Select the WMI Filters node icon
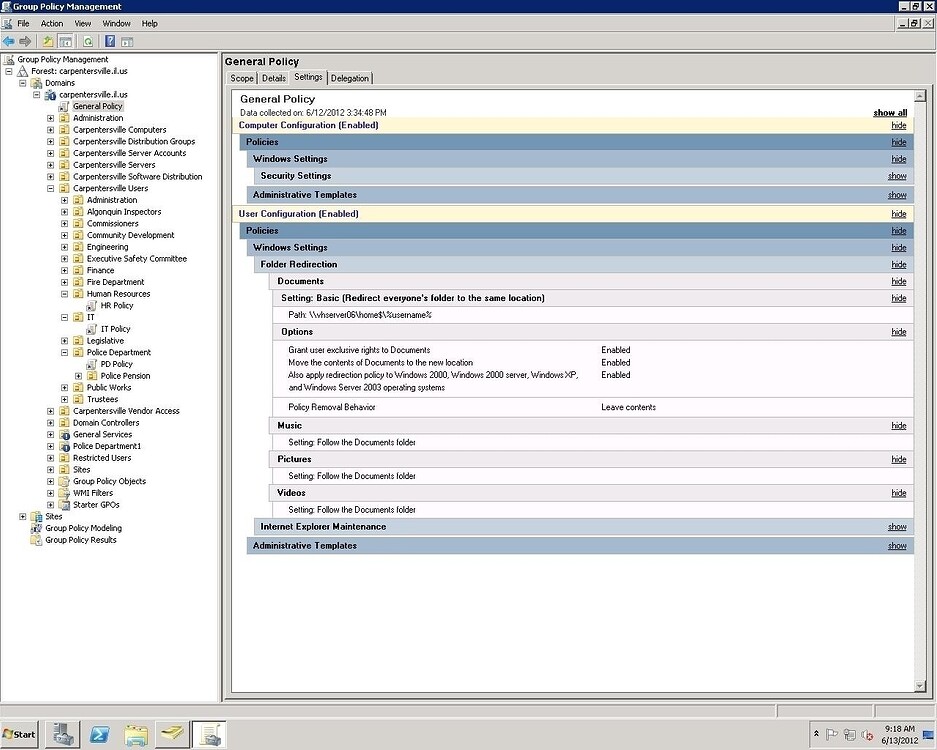The height and width of the screenshot is (750, 937). [66, 493]
